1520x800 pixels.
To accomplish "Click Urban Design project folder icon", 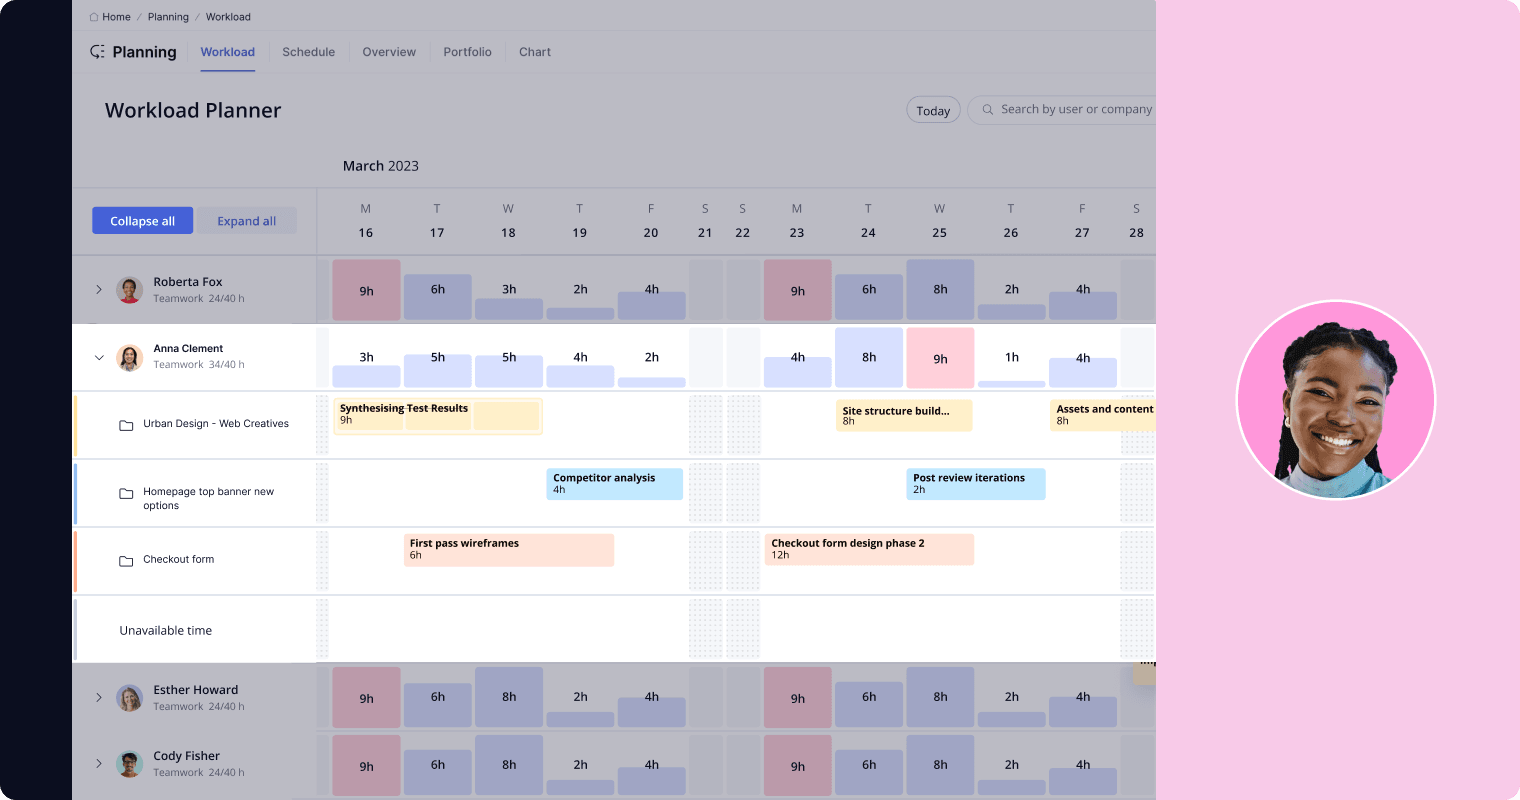I will 126,425.
